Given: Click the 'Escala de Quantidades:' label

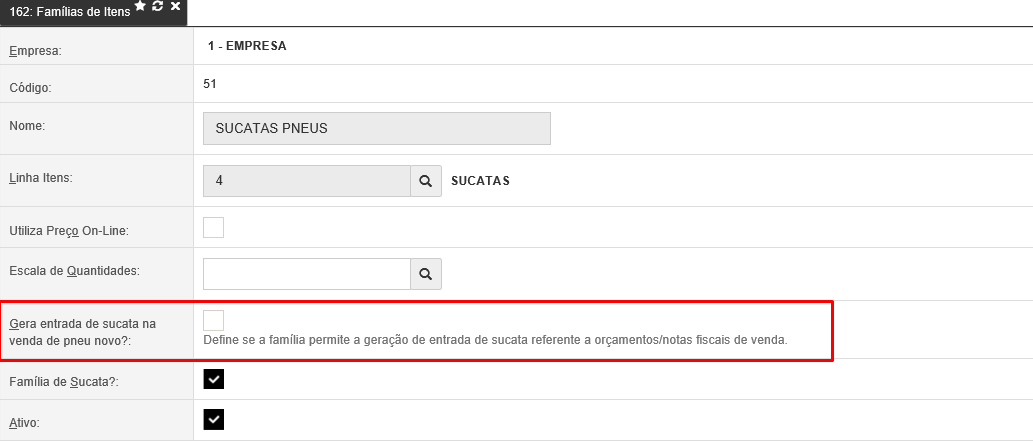Looking at the screenshot, I should (x=74, y=271).
